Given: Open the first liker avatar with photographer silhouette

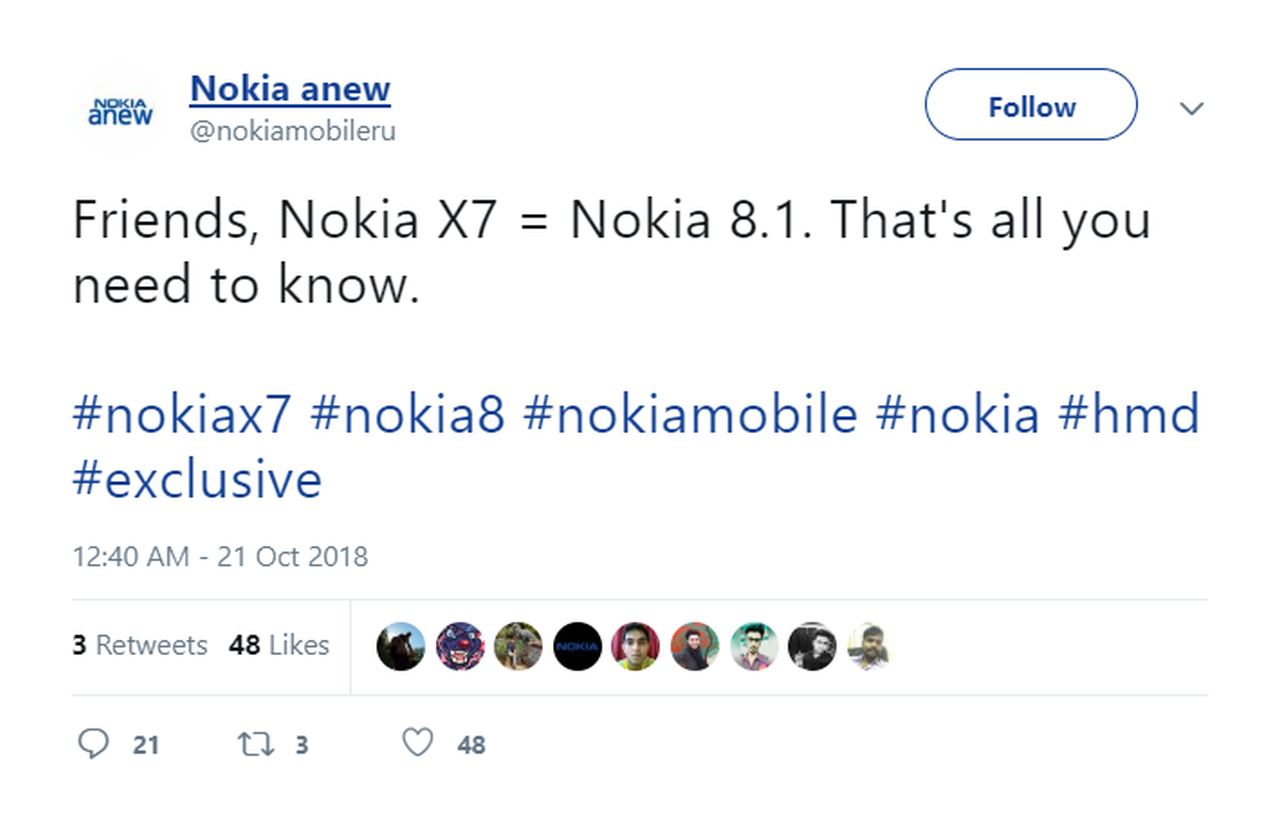Looking at the screenshot, I should [401, 646].
